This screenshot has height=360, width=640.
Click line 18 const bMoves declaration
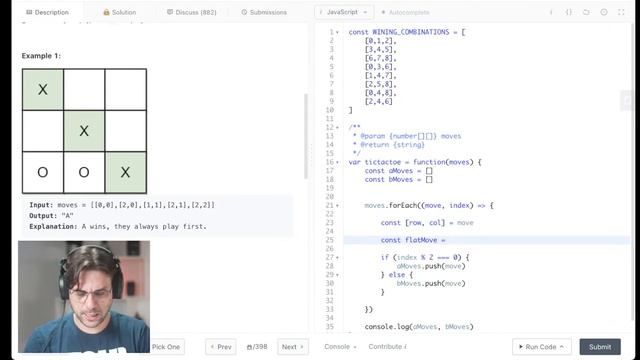(x=398, y=180)
